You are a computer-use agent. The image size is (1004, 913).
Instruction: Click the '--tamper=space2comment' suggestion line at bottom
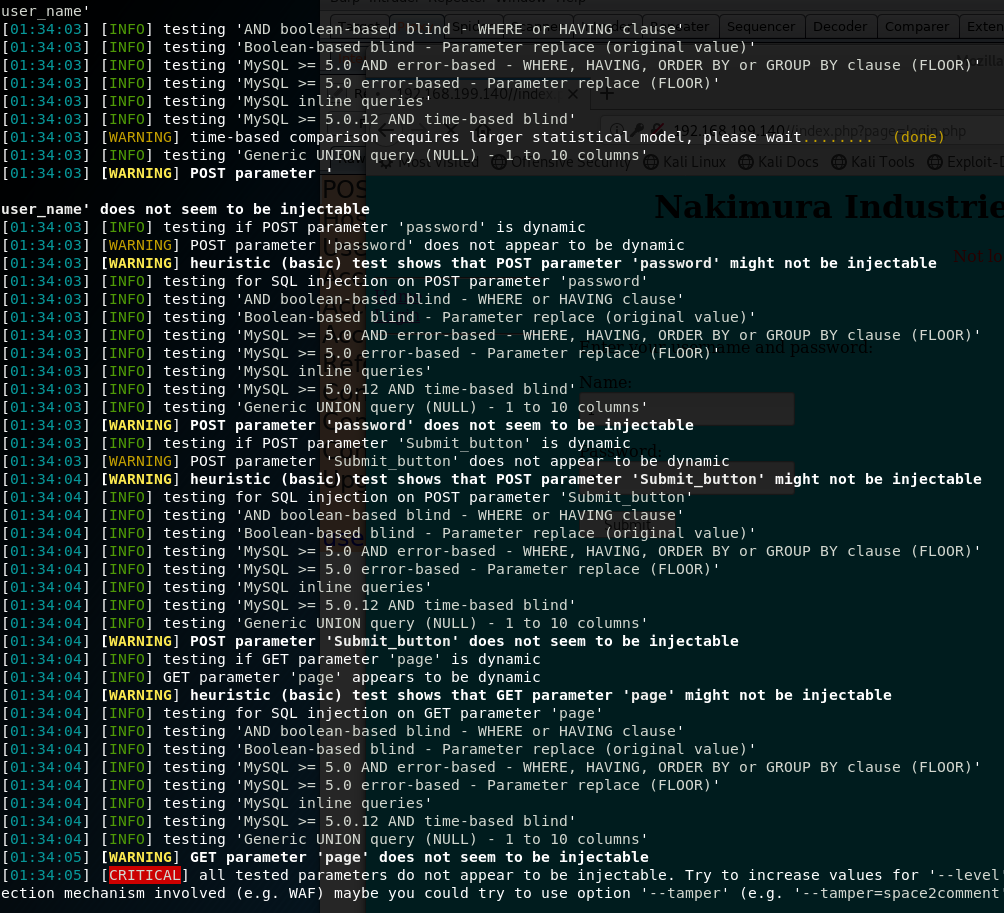[502, 893]
